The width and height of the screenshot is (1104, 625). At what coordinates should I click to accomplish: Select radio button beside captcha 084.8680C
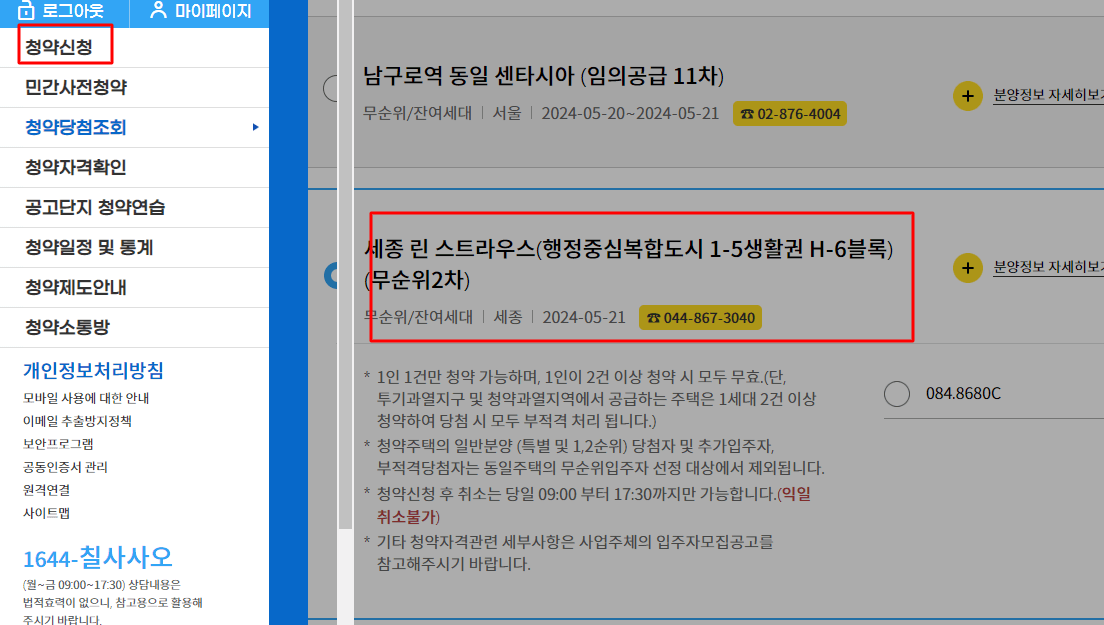895,393
